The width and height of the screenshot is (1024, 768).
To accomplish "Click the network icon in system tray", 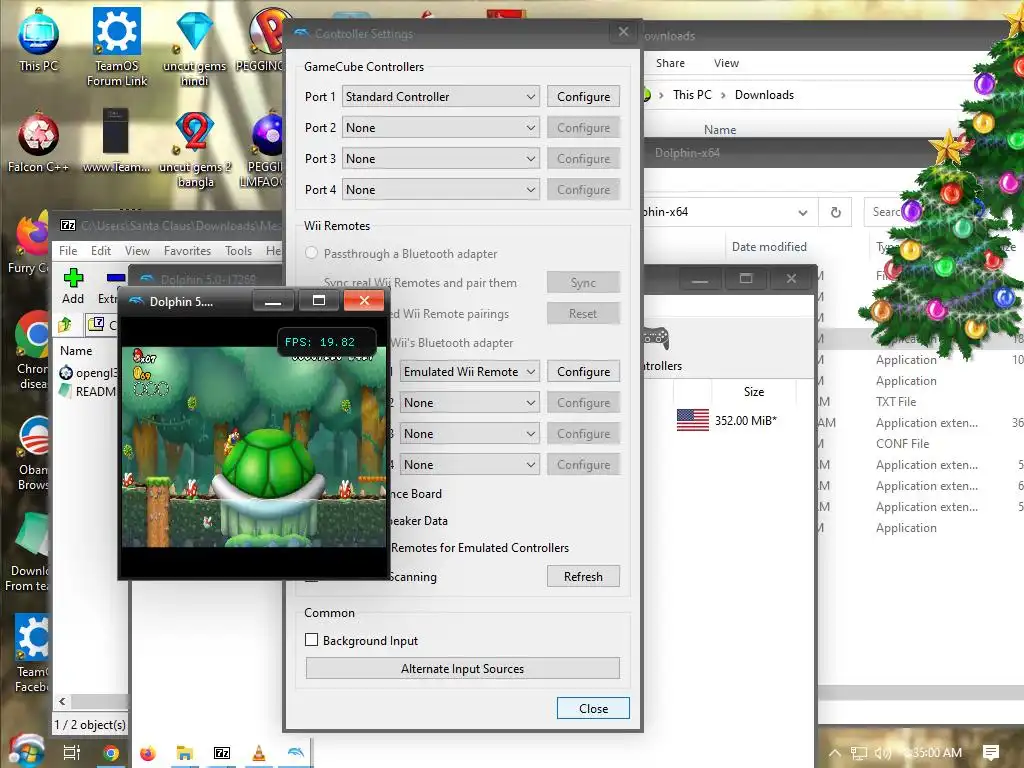I will (x=859, y=753).
